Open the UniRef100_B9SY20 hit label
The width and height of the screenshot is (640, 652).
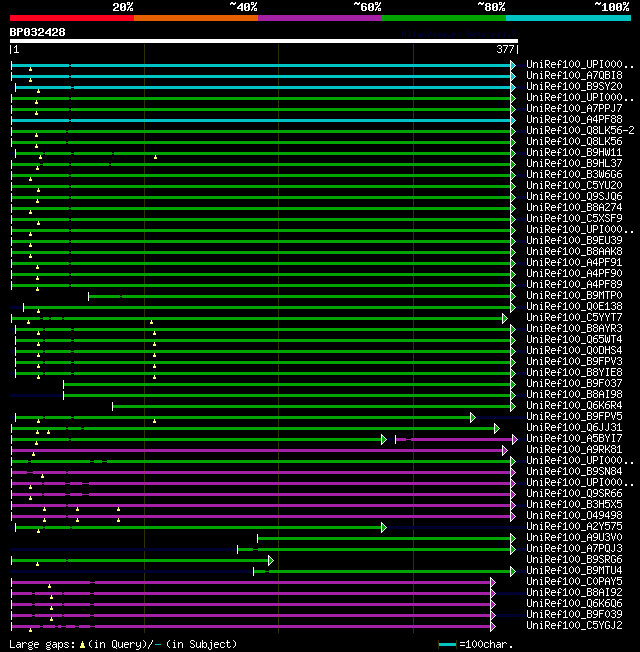click(x=574, y=86)
